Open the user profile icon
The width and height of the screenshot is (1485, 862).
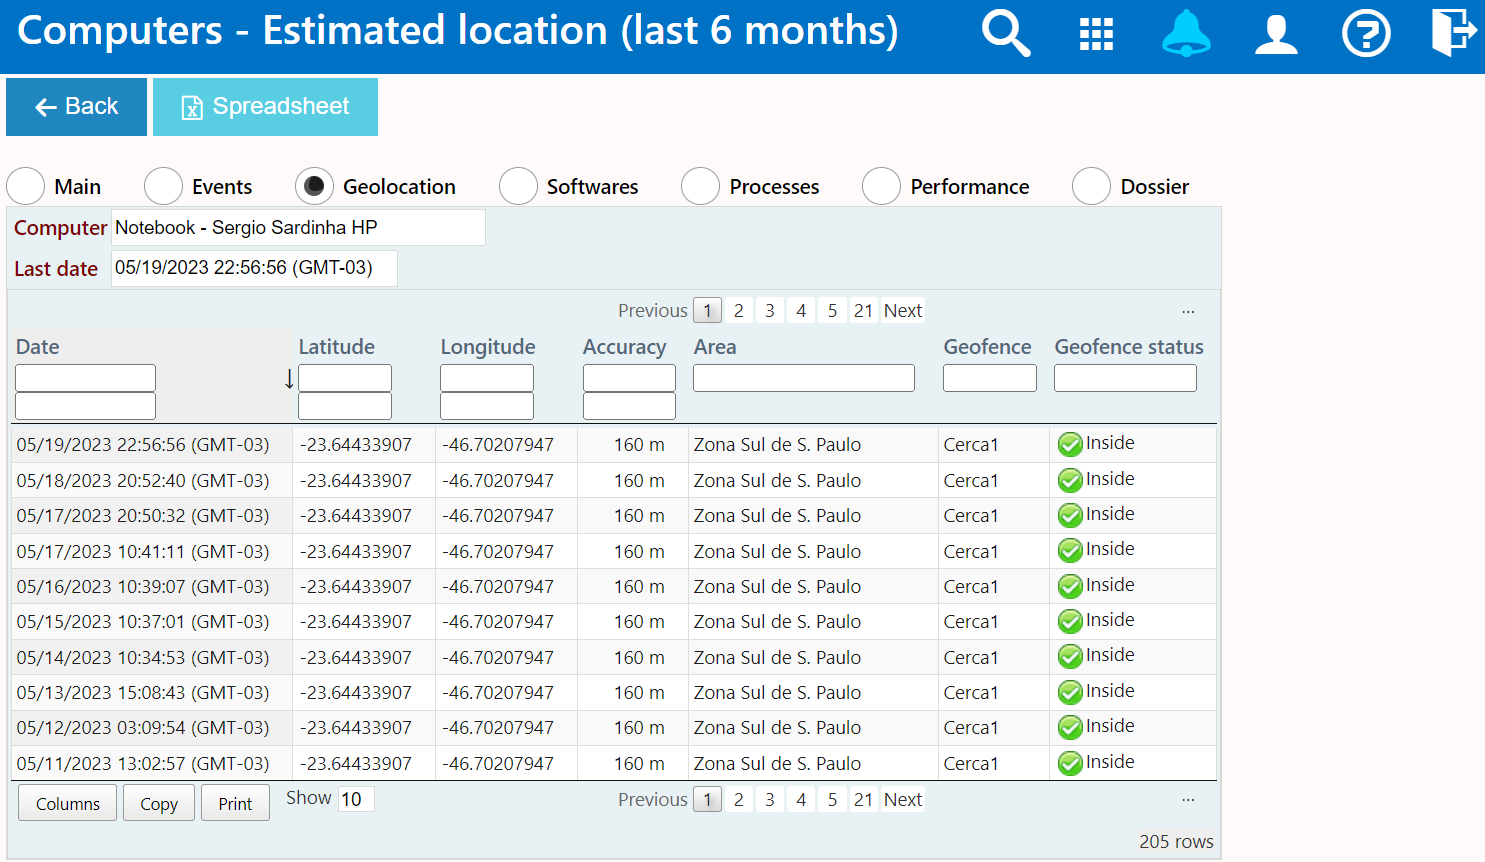click(x=1276, y=34)
